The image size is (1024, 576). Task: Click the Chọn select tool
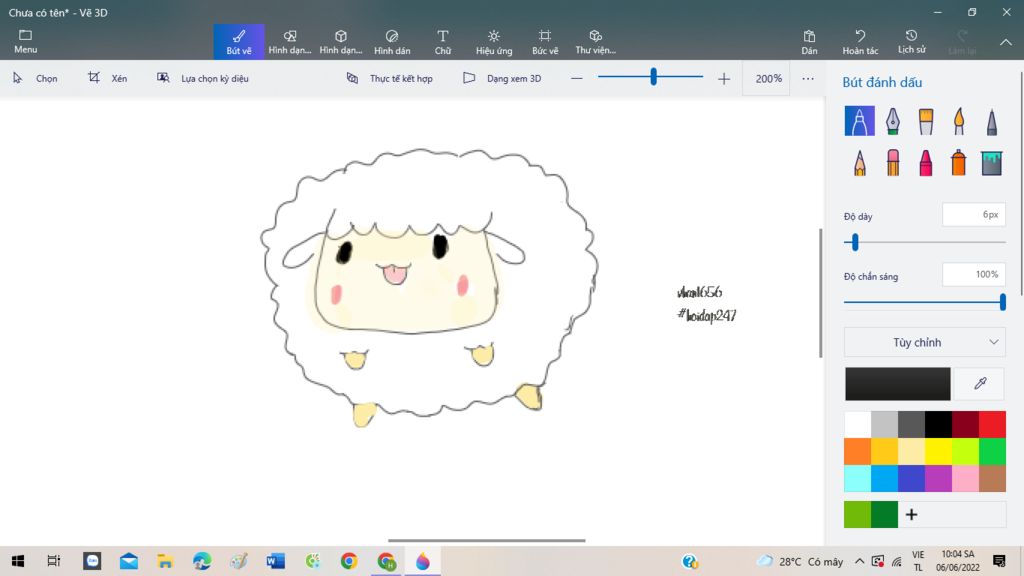pos(35,78)
